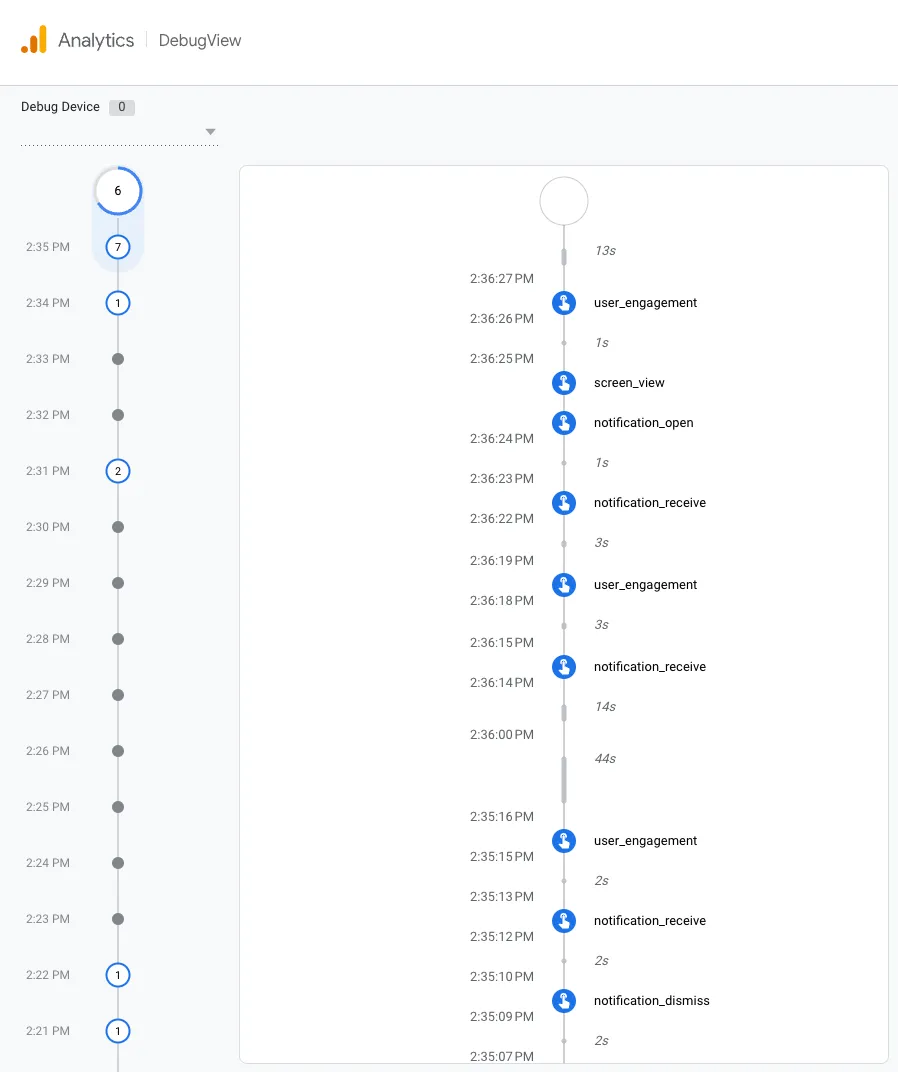Click the notification_open event icon
Image resolution: width=898 pixels, height=1072 pixels.
coord(564,422)
